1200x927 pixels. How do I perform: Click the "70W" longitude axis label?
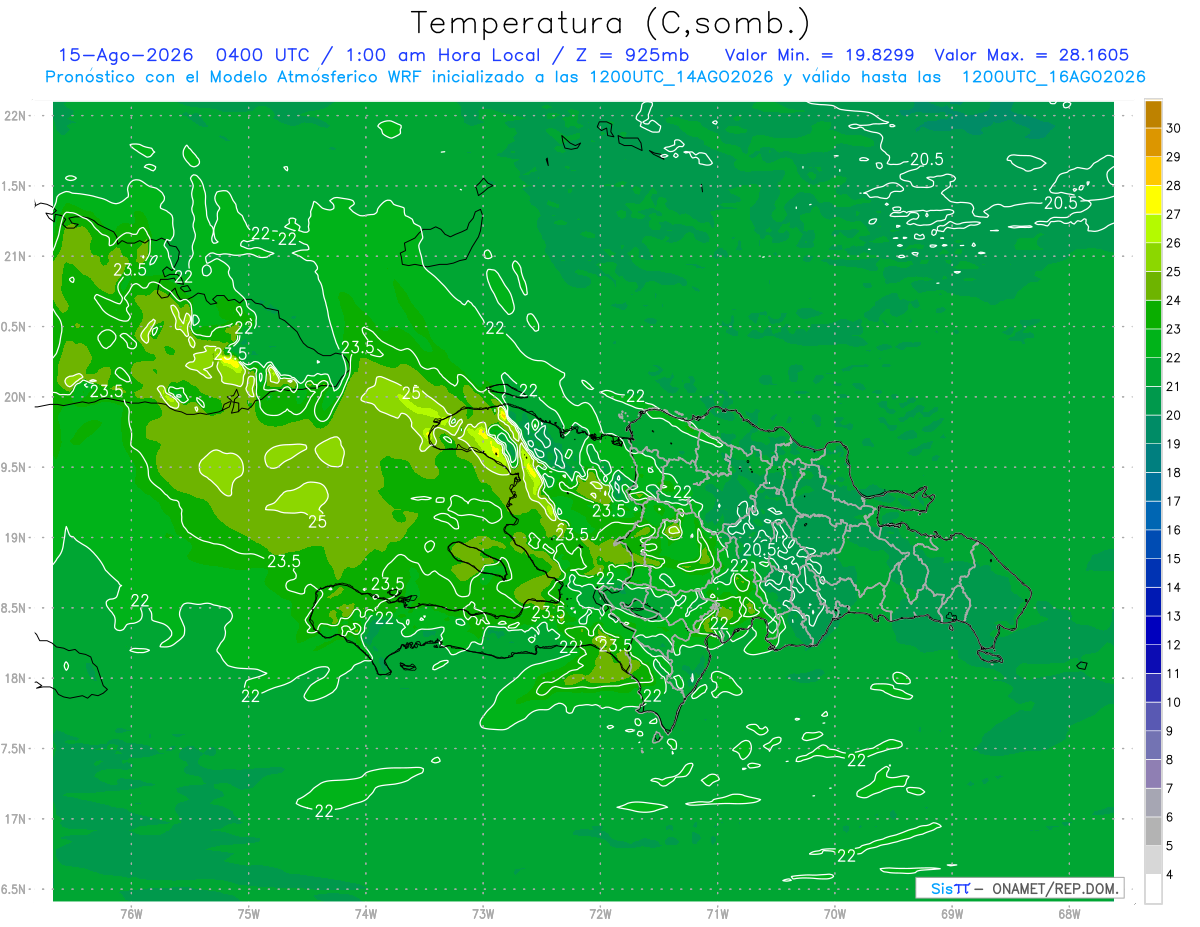835,914
